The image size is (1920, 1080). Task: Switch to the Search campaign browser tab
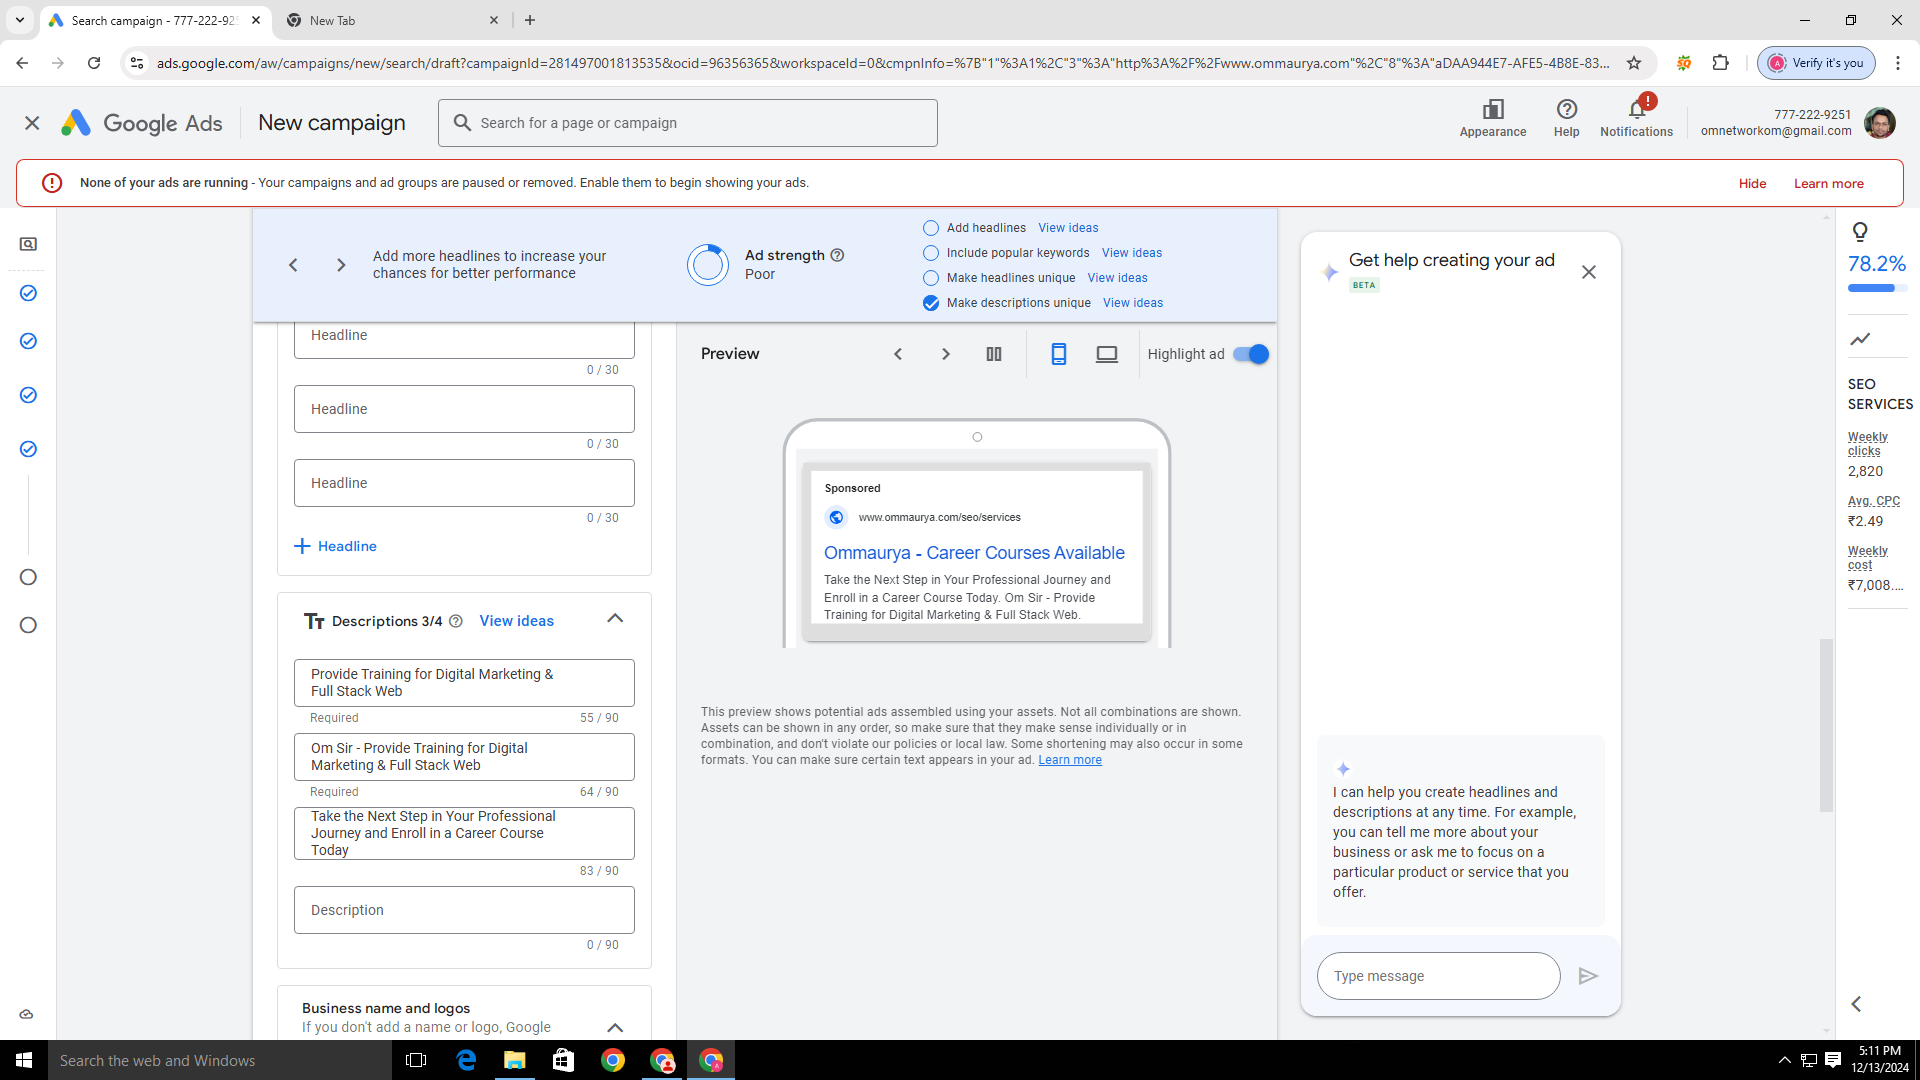(155, 20)
